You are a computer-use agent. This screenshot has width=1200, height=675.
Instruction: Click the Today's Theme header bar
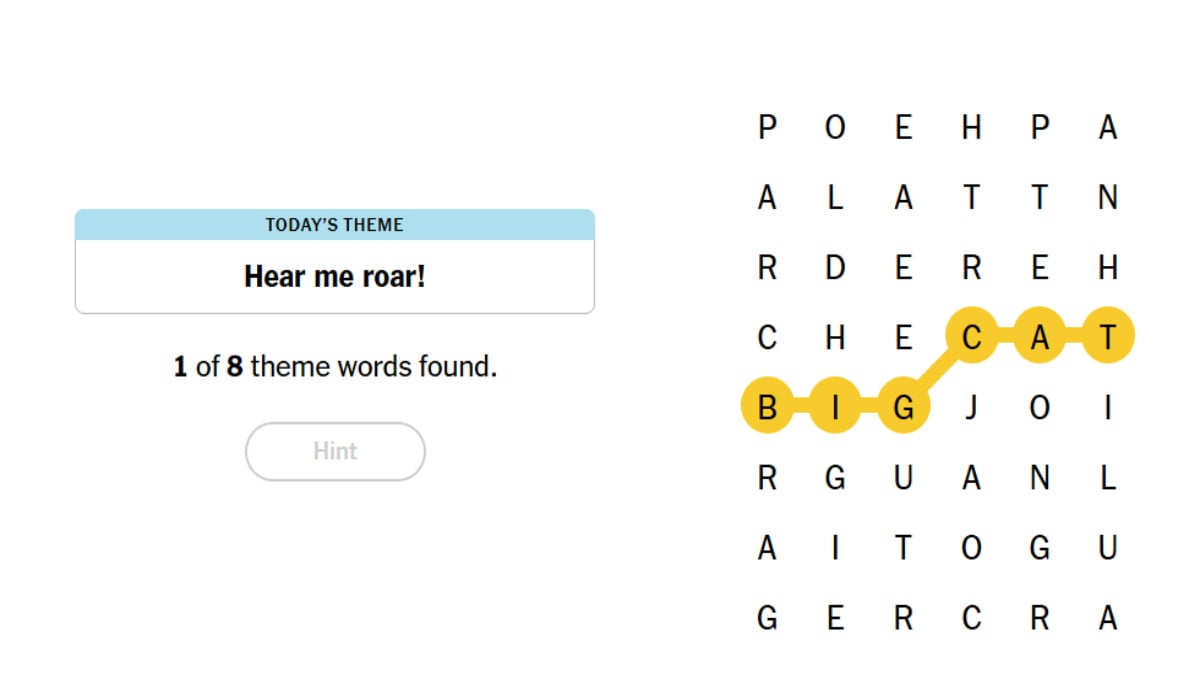335,225
